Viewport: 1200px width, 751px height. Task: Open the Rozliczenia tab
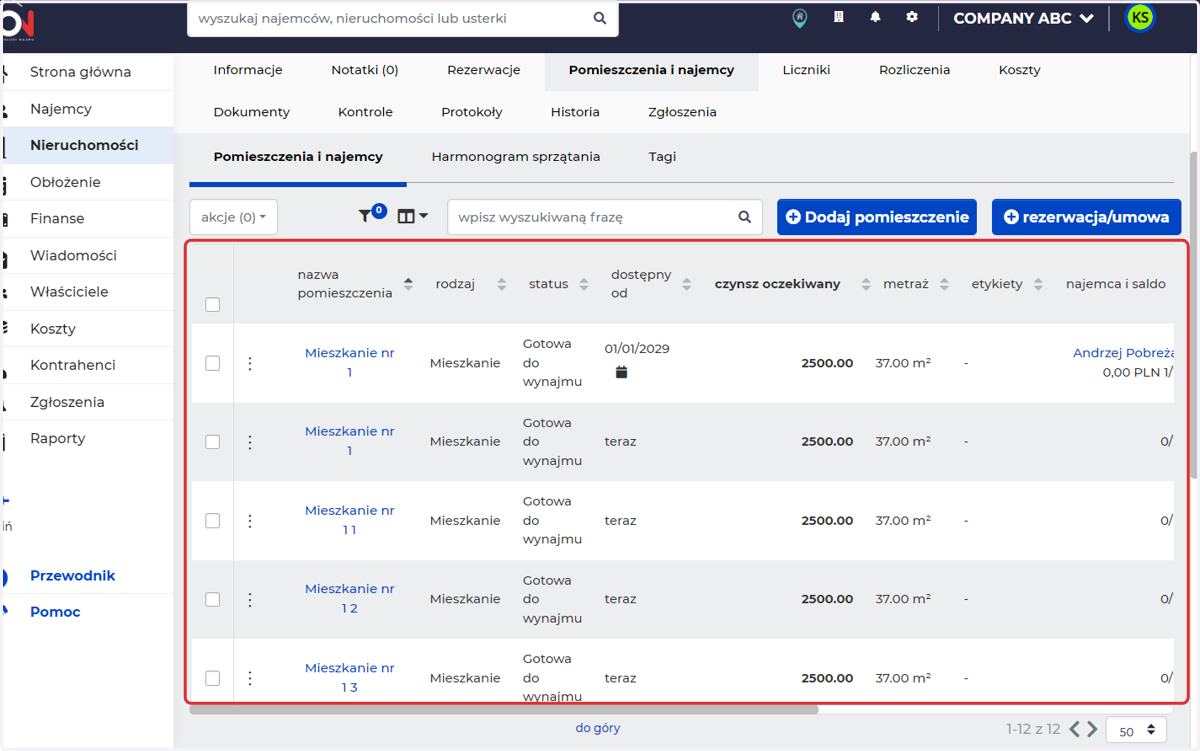coord(915,70)
